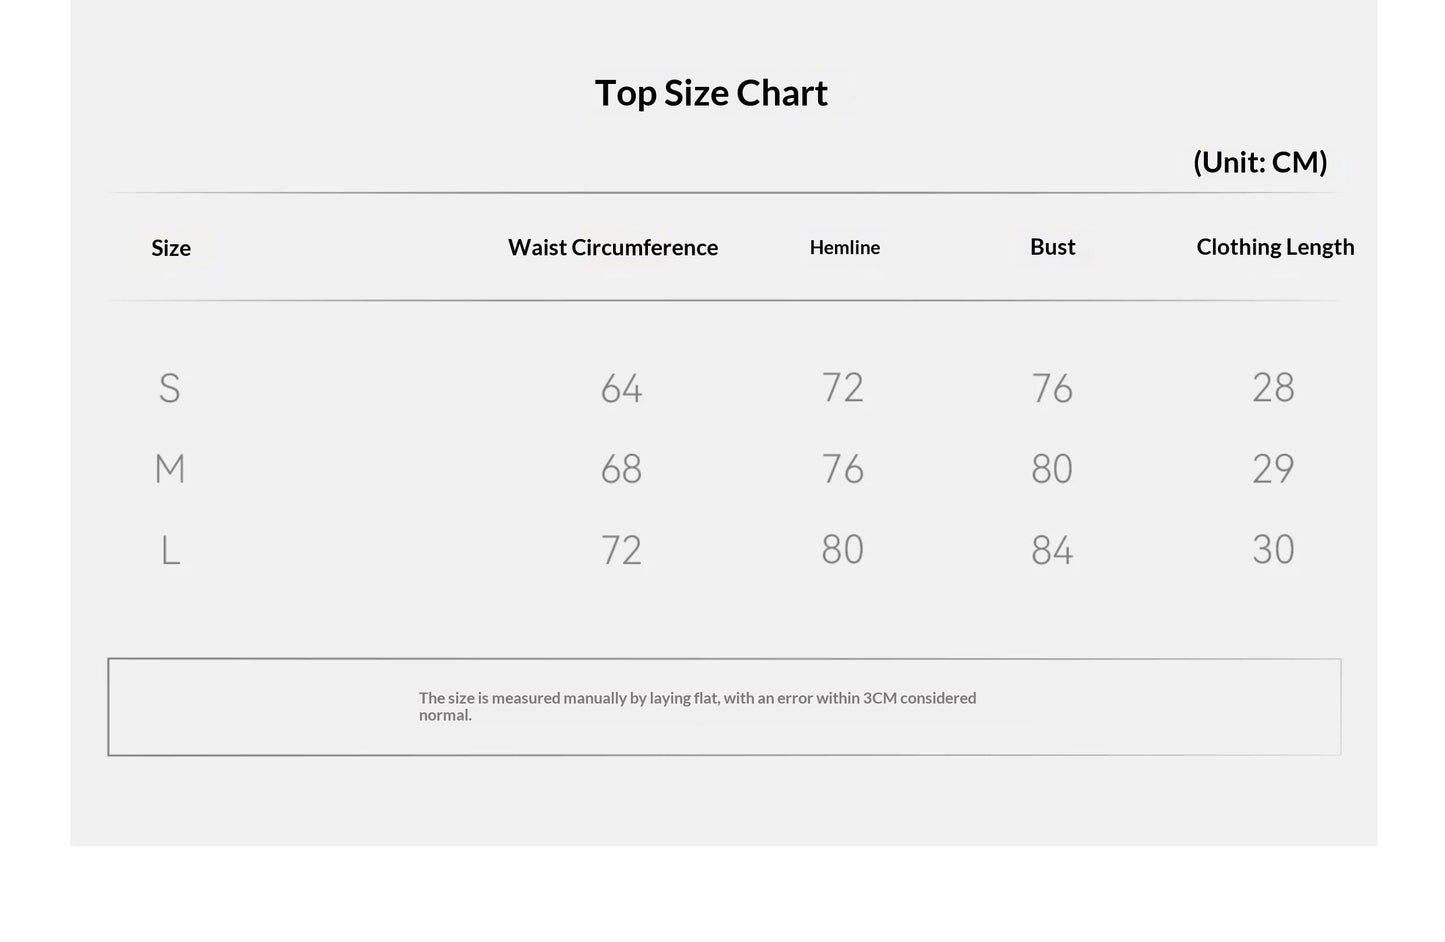
Task: Select the S size row label
Action: coord(170,388)
